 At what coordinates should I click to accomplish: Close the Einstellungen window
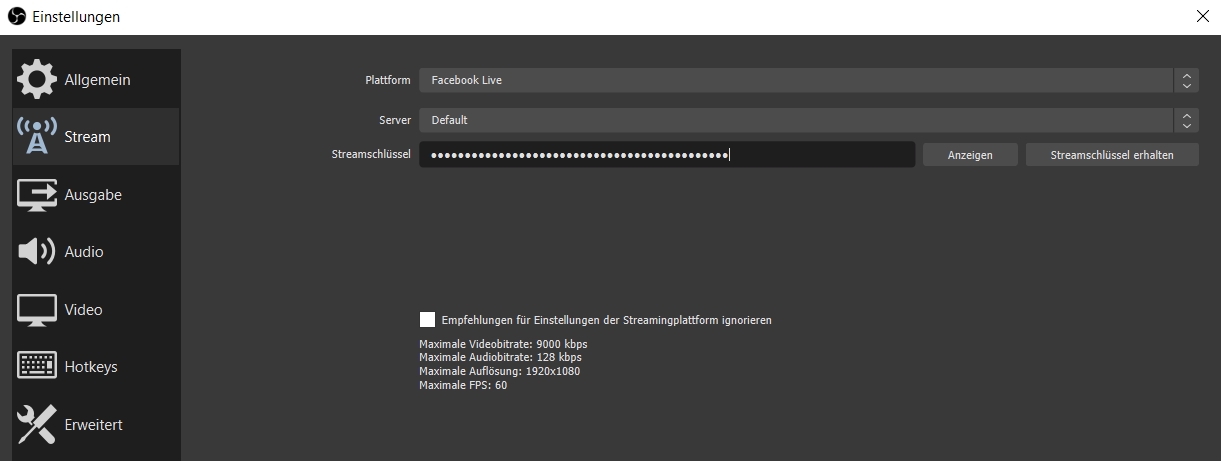[x=1202, y=16]
